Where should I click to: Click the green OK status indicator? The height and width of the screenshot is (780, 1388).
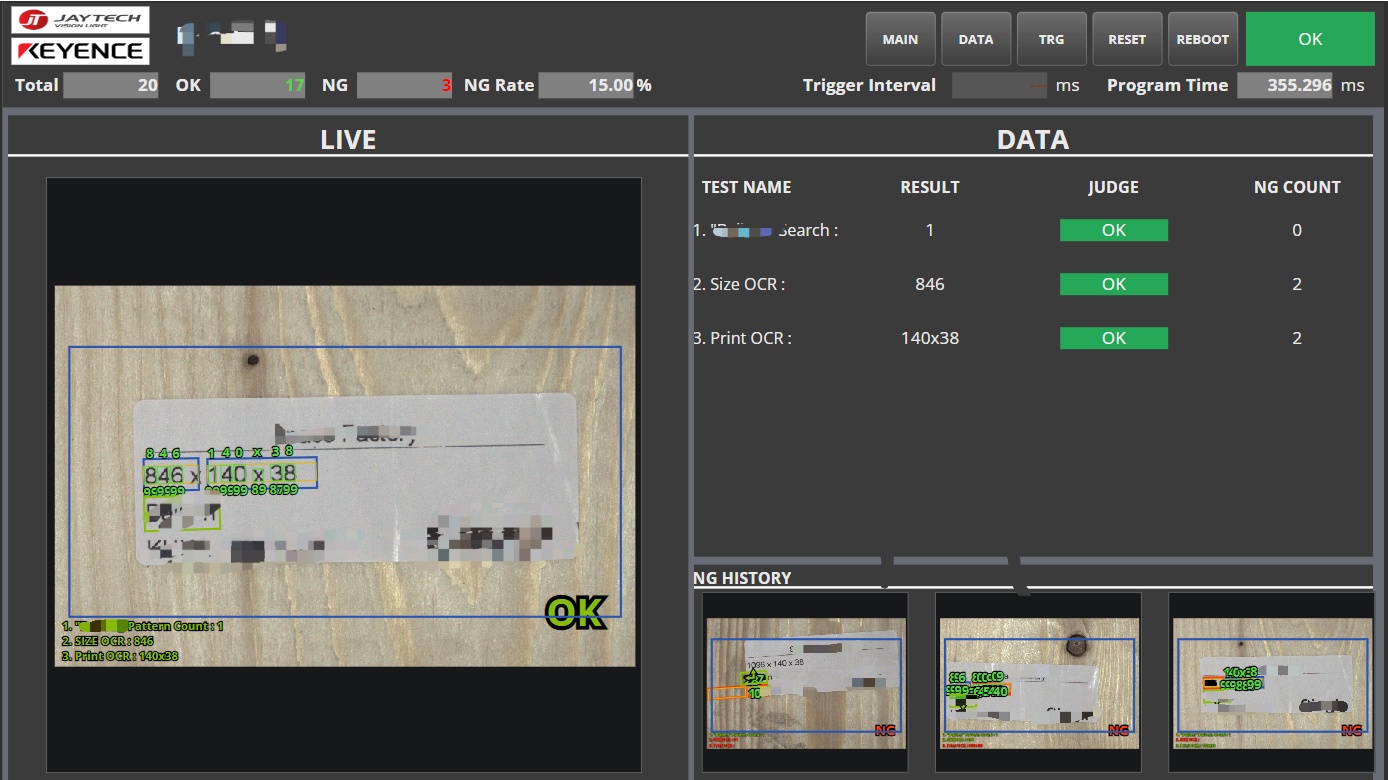point(1310,39)
